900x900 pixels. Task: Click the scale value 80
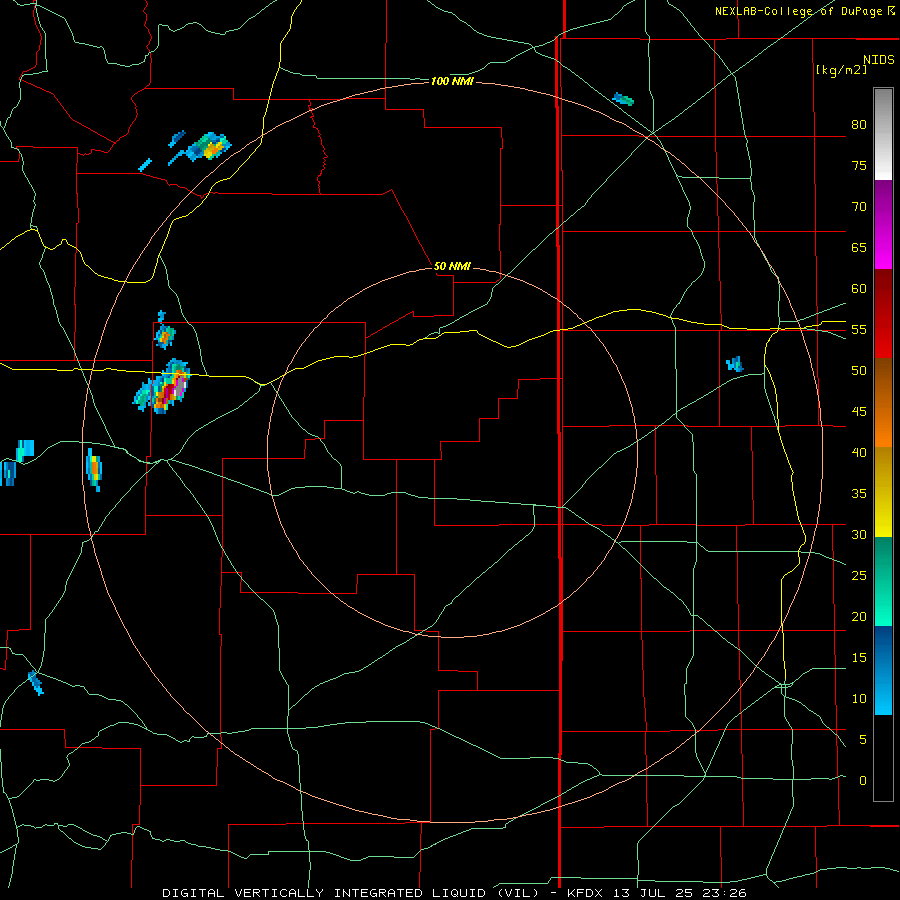click(859, 125)
